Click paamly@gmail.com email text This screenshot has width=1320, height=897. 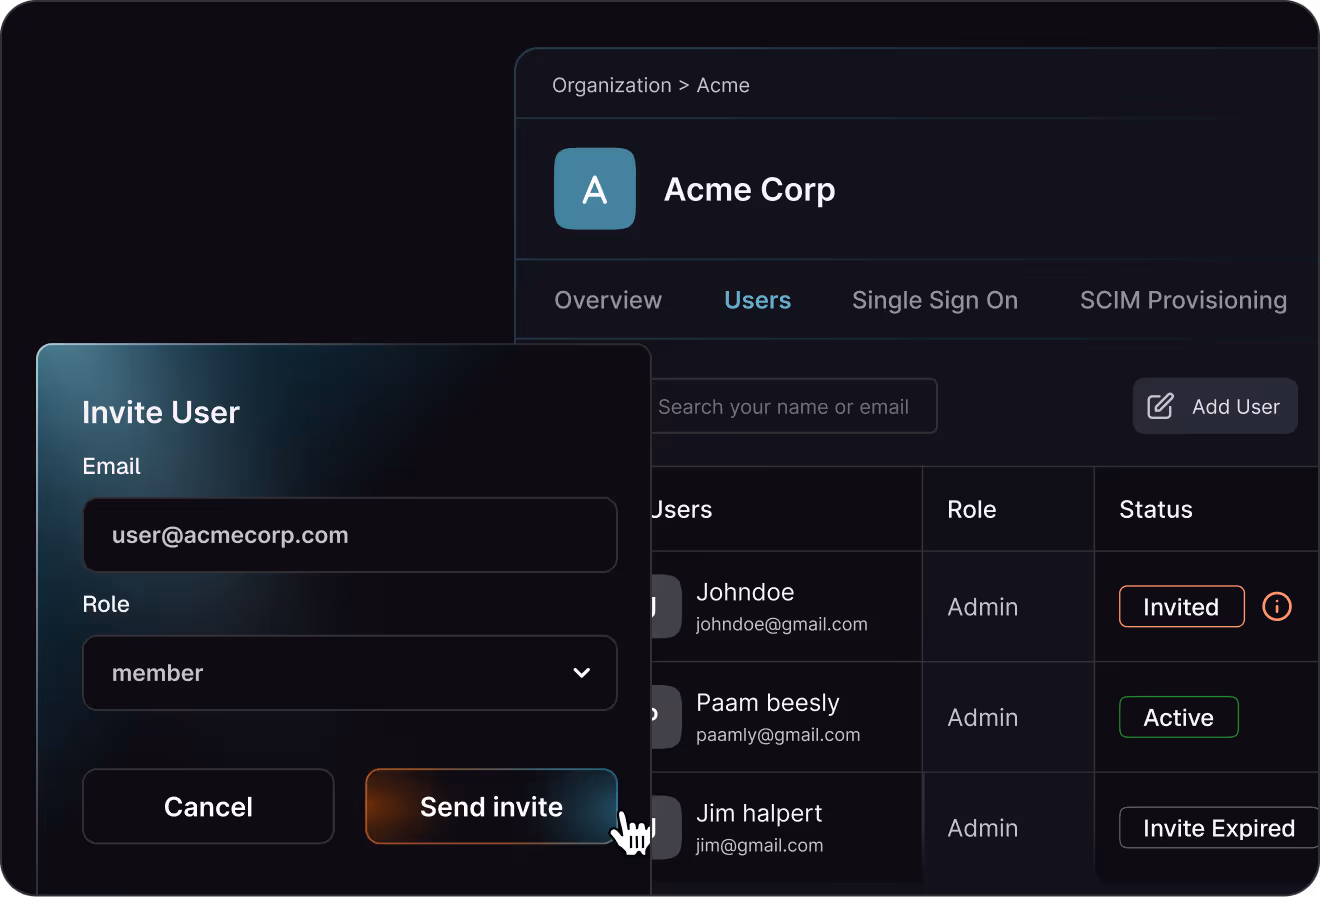click(x=778, y=735)
